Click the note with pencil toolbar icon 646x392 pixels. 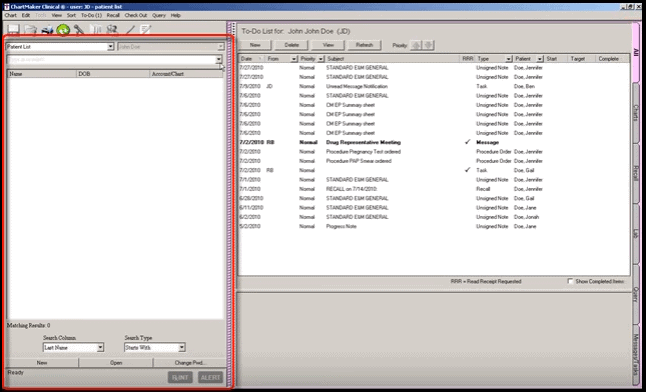click(x=145, y=30)
